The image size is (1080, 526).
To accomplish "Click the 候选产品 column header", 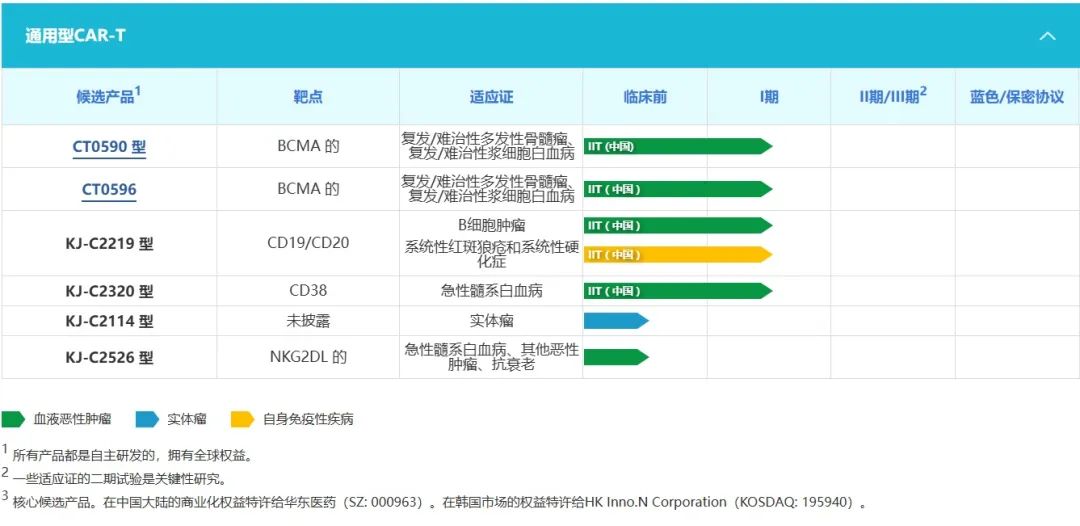I will point(108,96).
